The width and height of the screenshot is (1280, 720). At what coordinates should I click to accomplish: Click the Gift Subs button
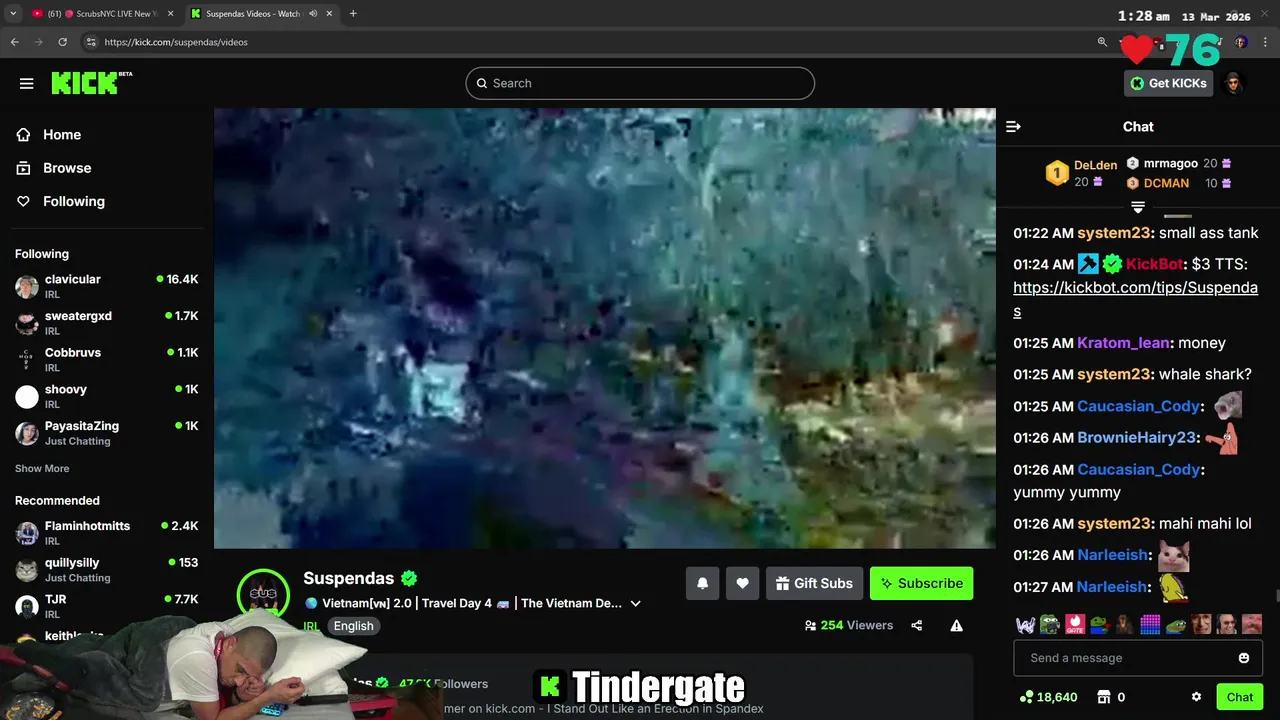pos(813,583)
